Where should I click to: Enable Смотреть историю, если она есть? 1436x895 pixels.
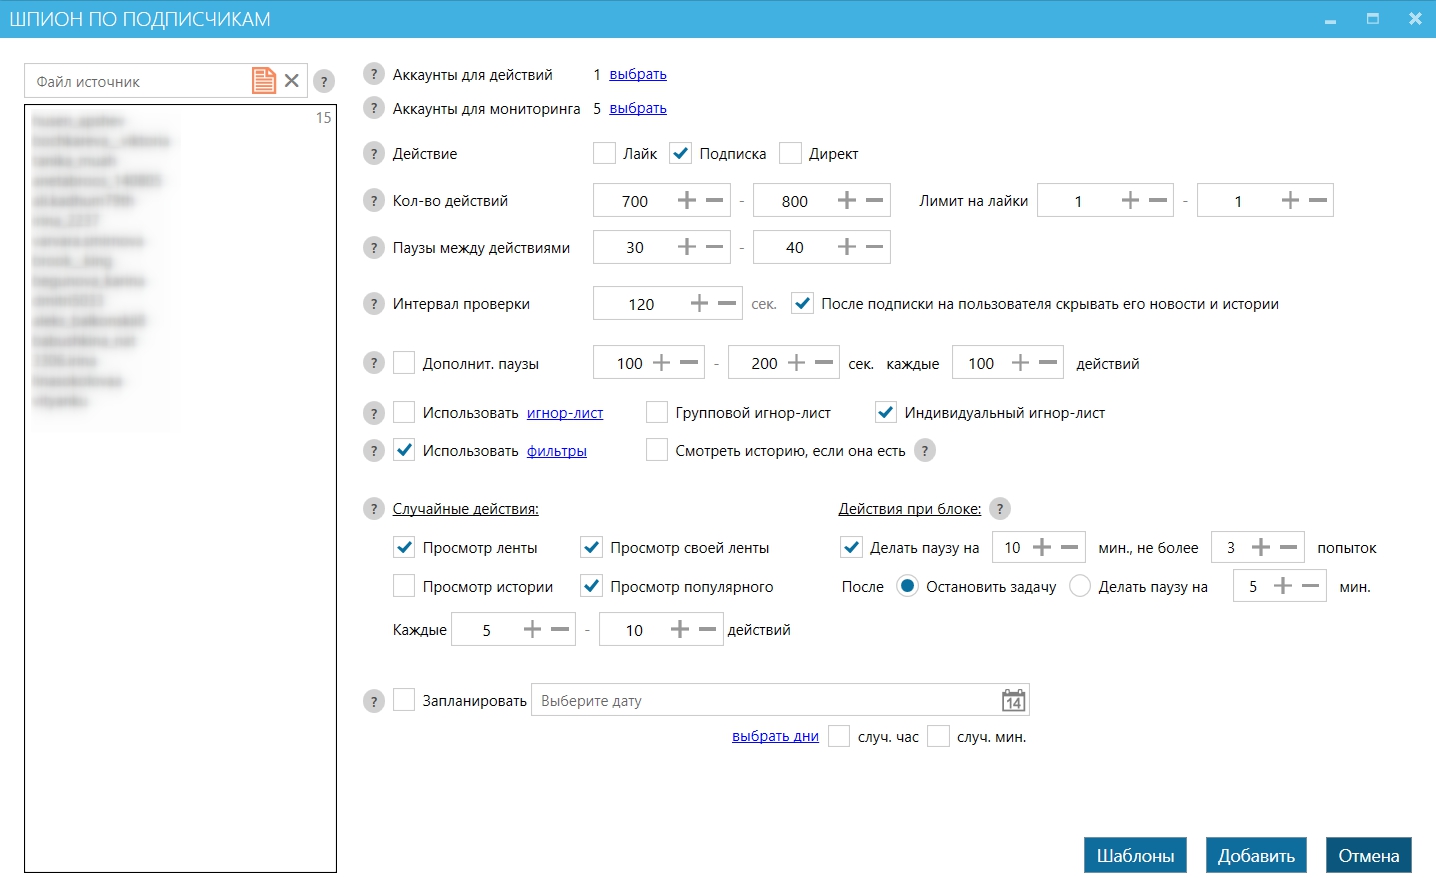tap(657, 450)
